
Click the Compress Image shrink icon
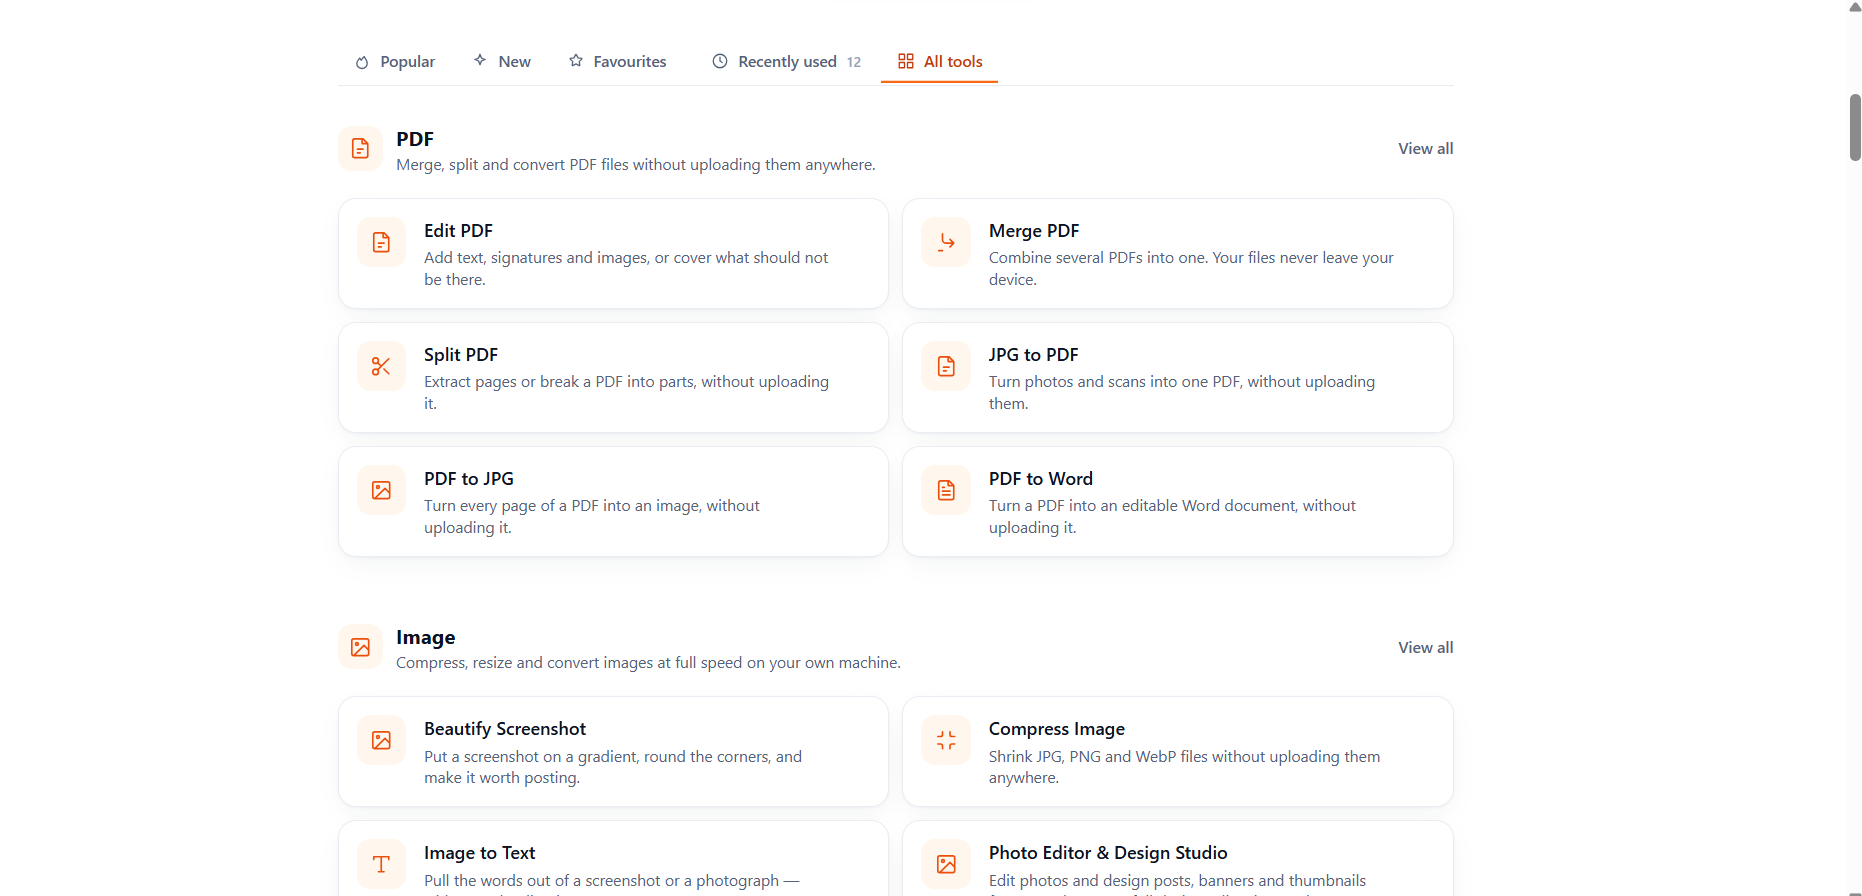[946, 740]
